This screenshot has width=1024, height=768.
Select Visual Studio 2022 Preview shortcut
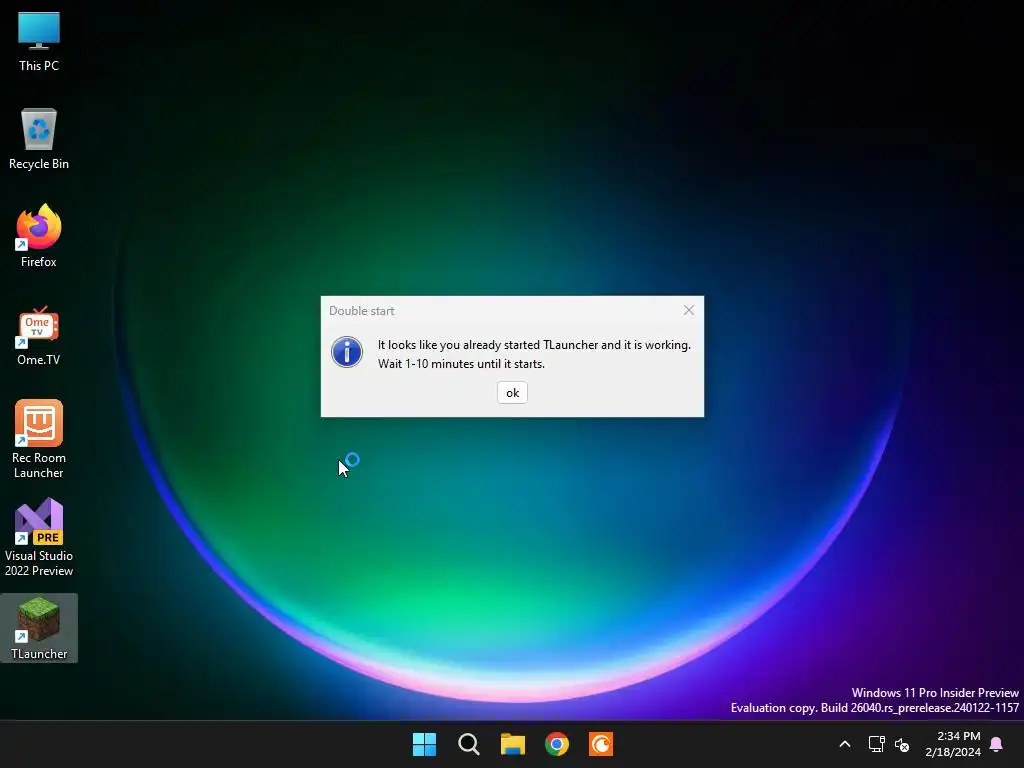[39, 537]
